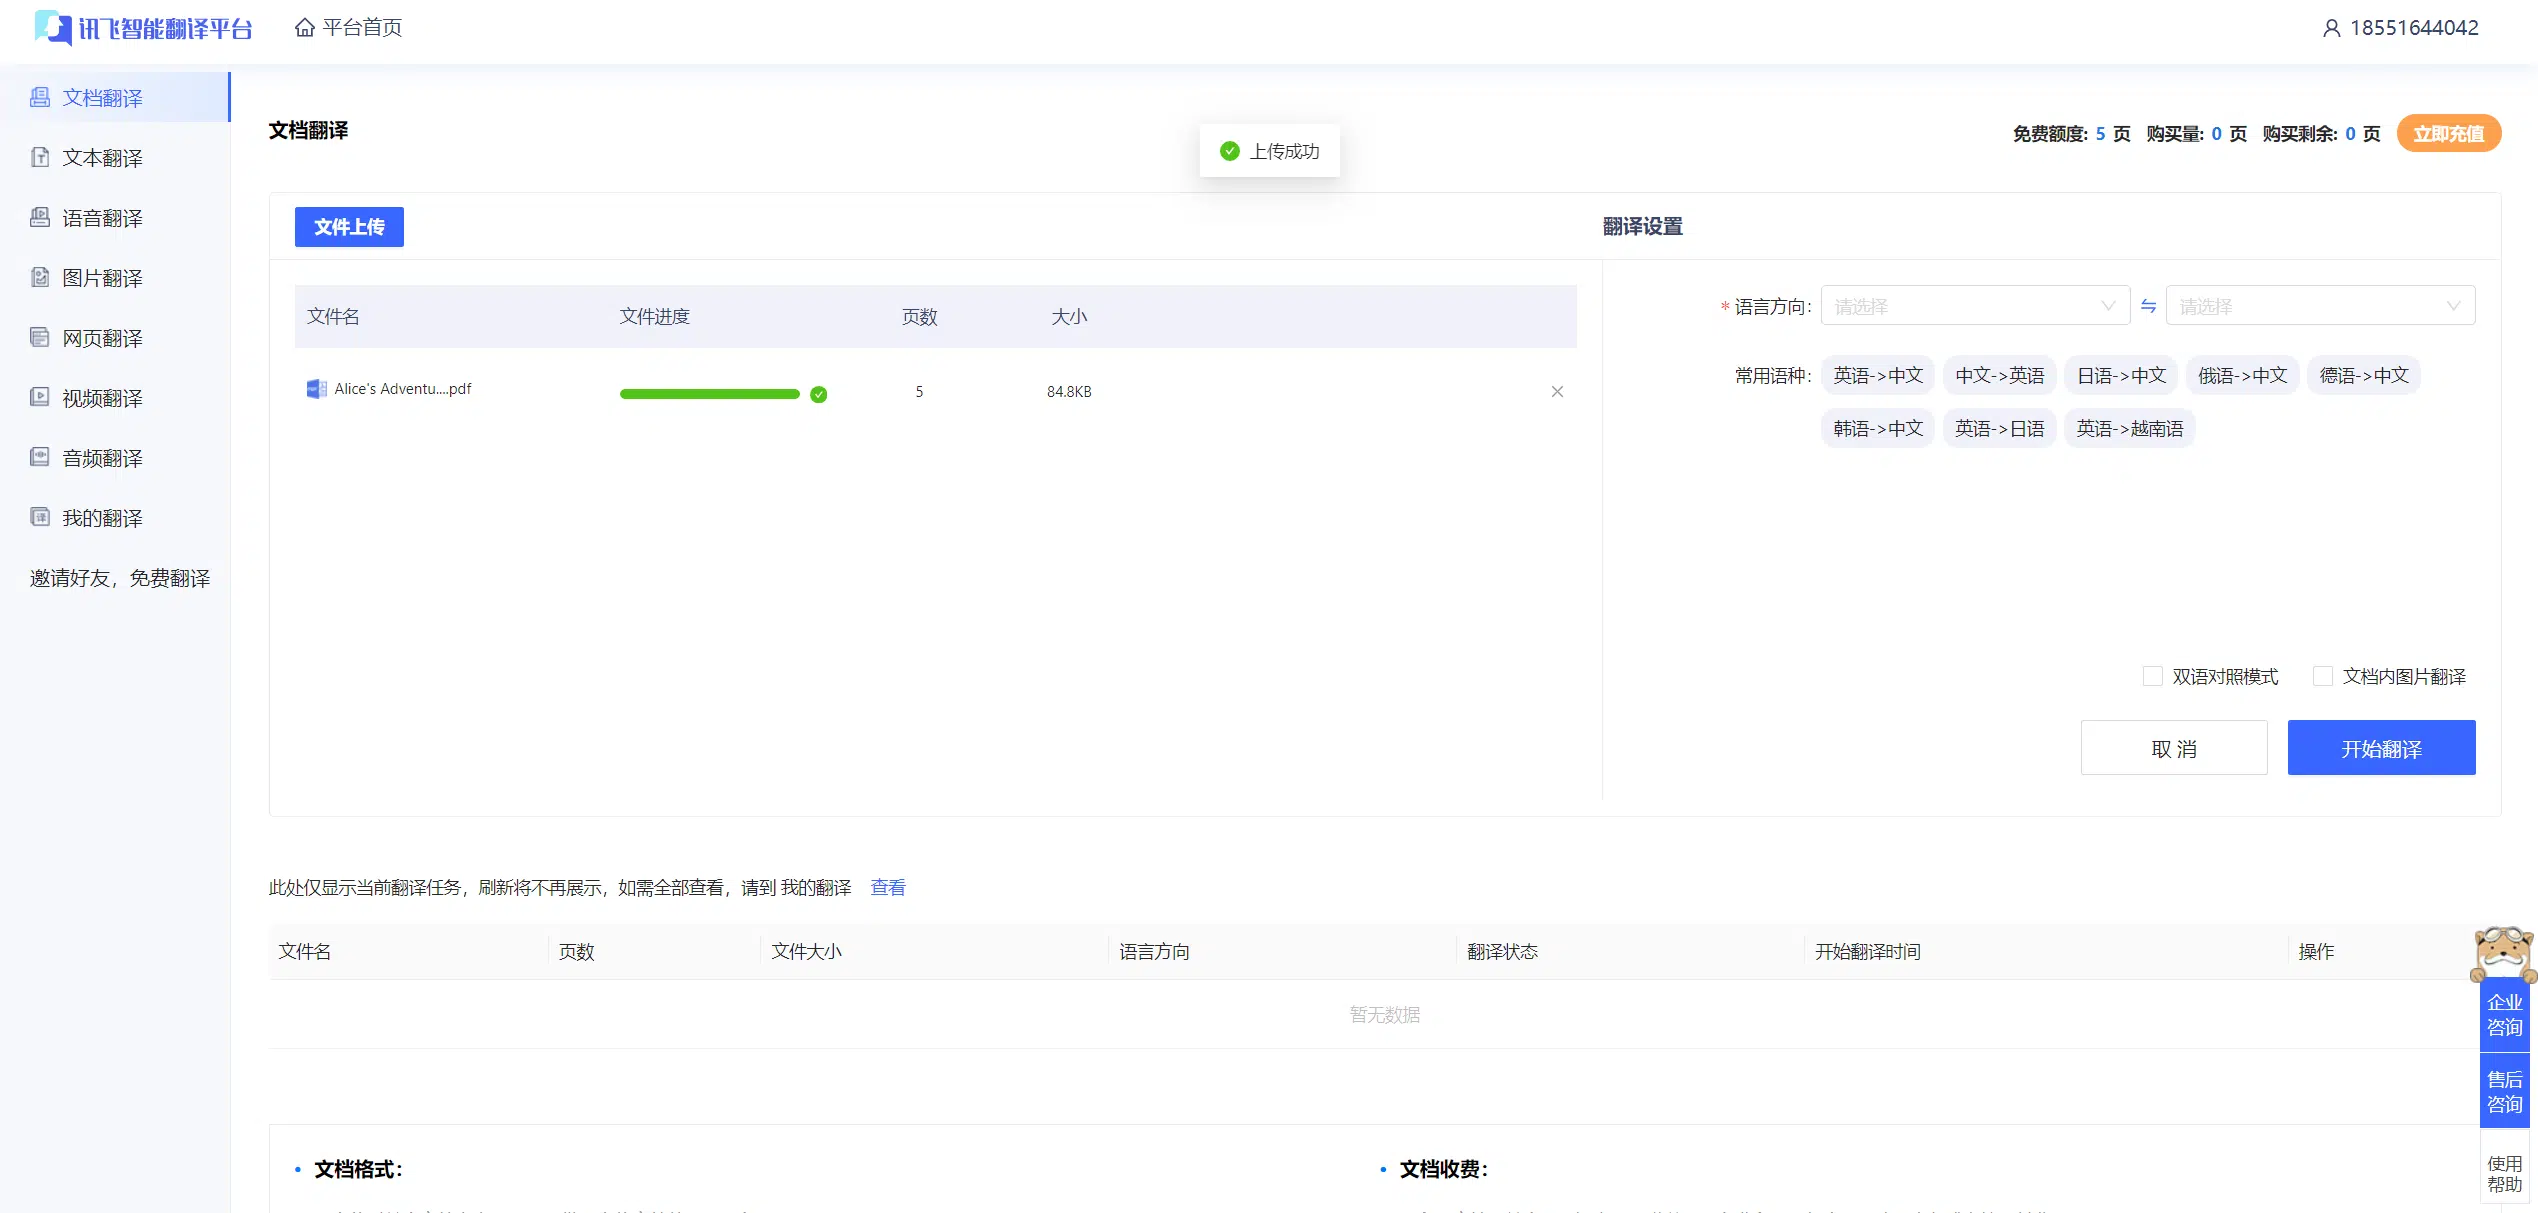Go to 我的翻译 in sidebar
The height and width of the screenshot is (1213, 2538).
[102, 518]
